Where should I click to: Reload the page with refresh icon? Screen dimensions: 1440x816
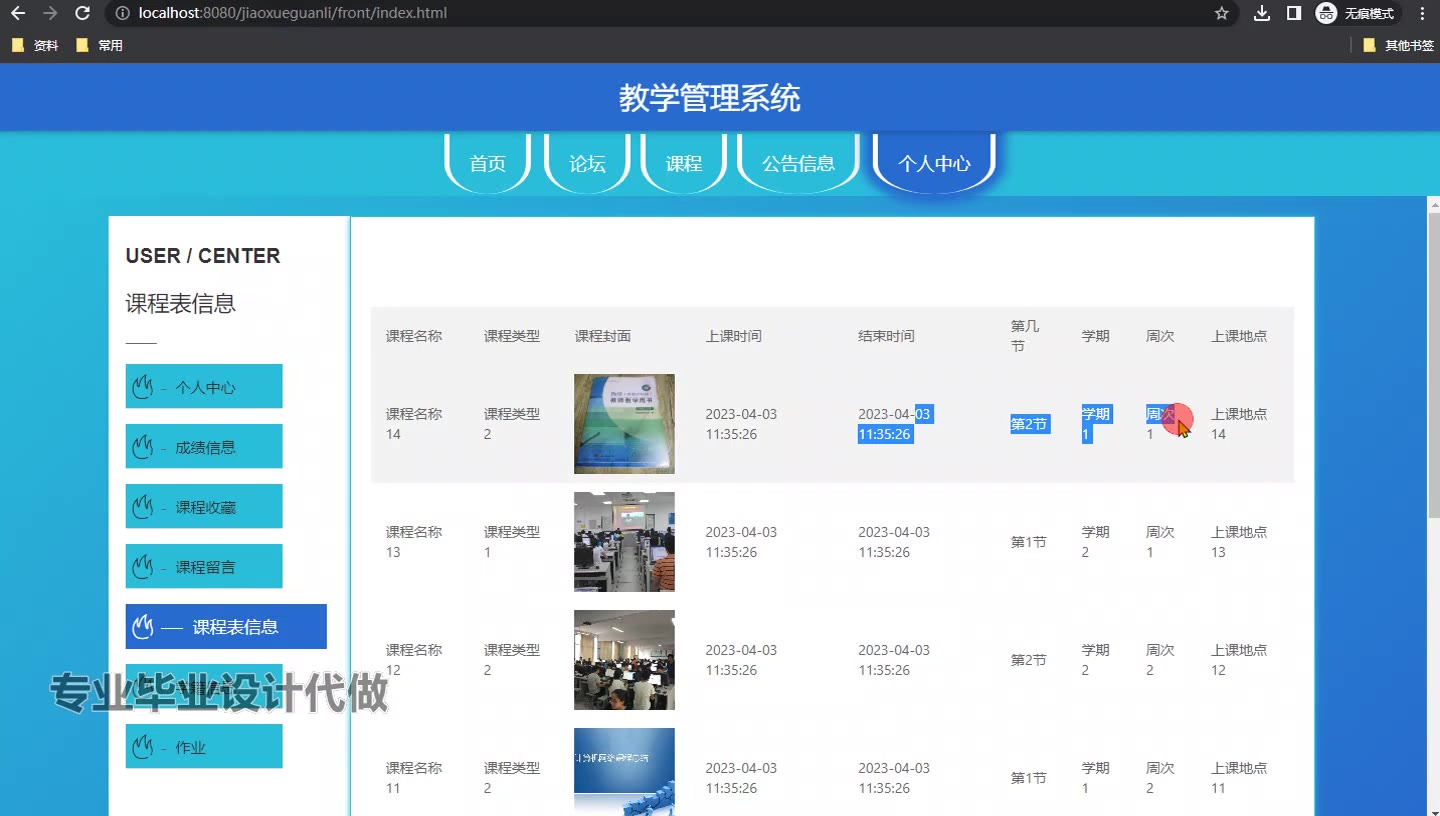[83, 14]
